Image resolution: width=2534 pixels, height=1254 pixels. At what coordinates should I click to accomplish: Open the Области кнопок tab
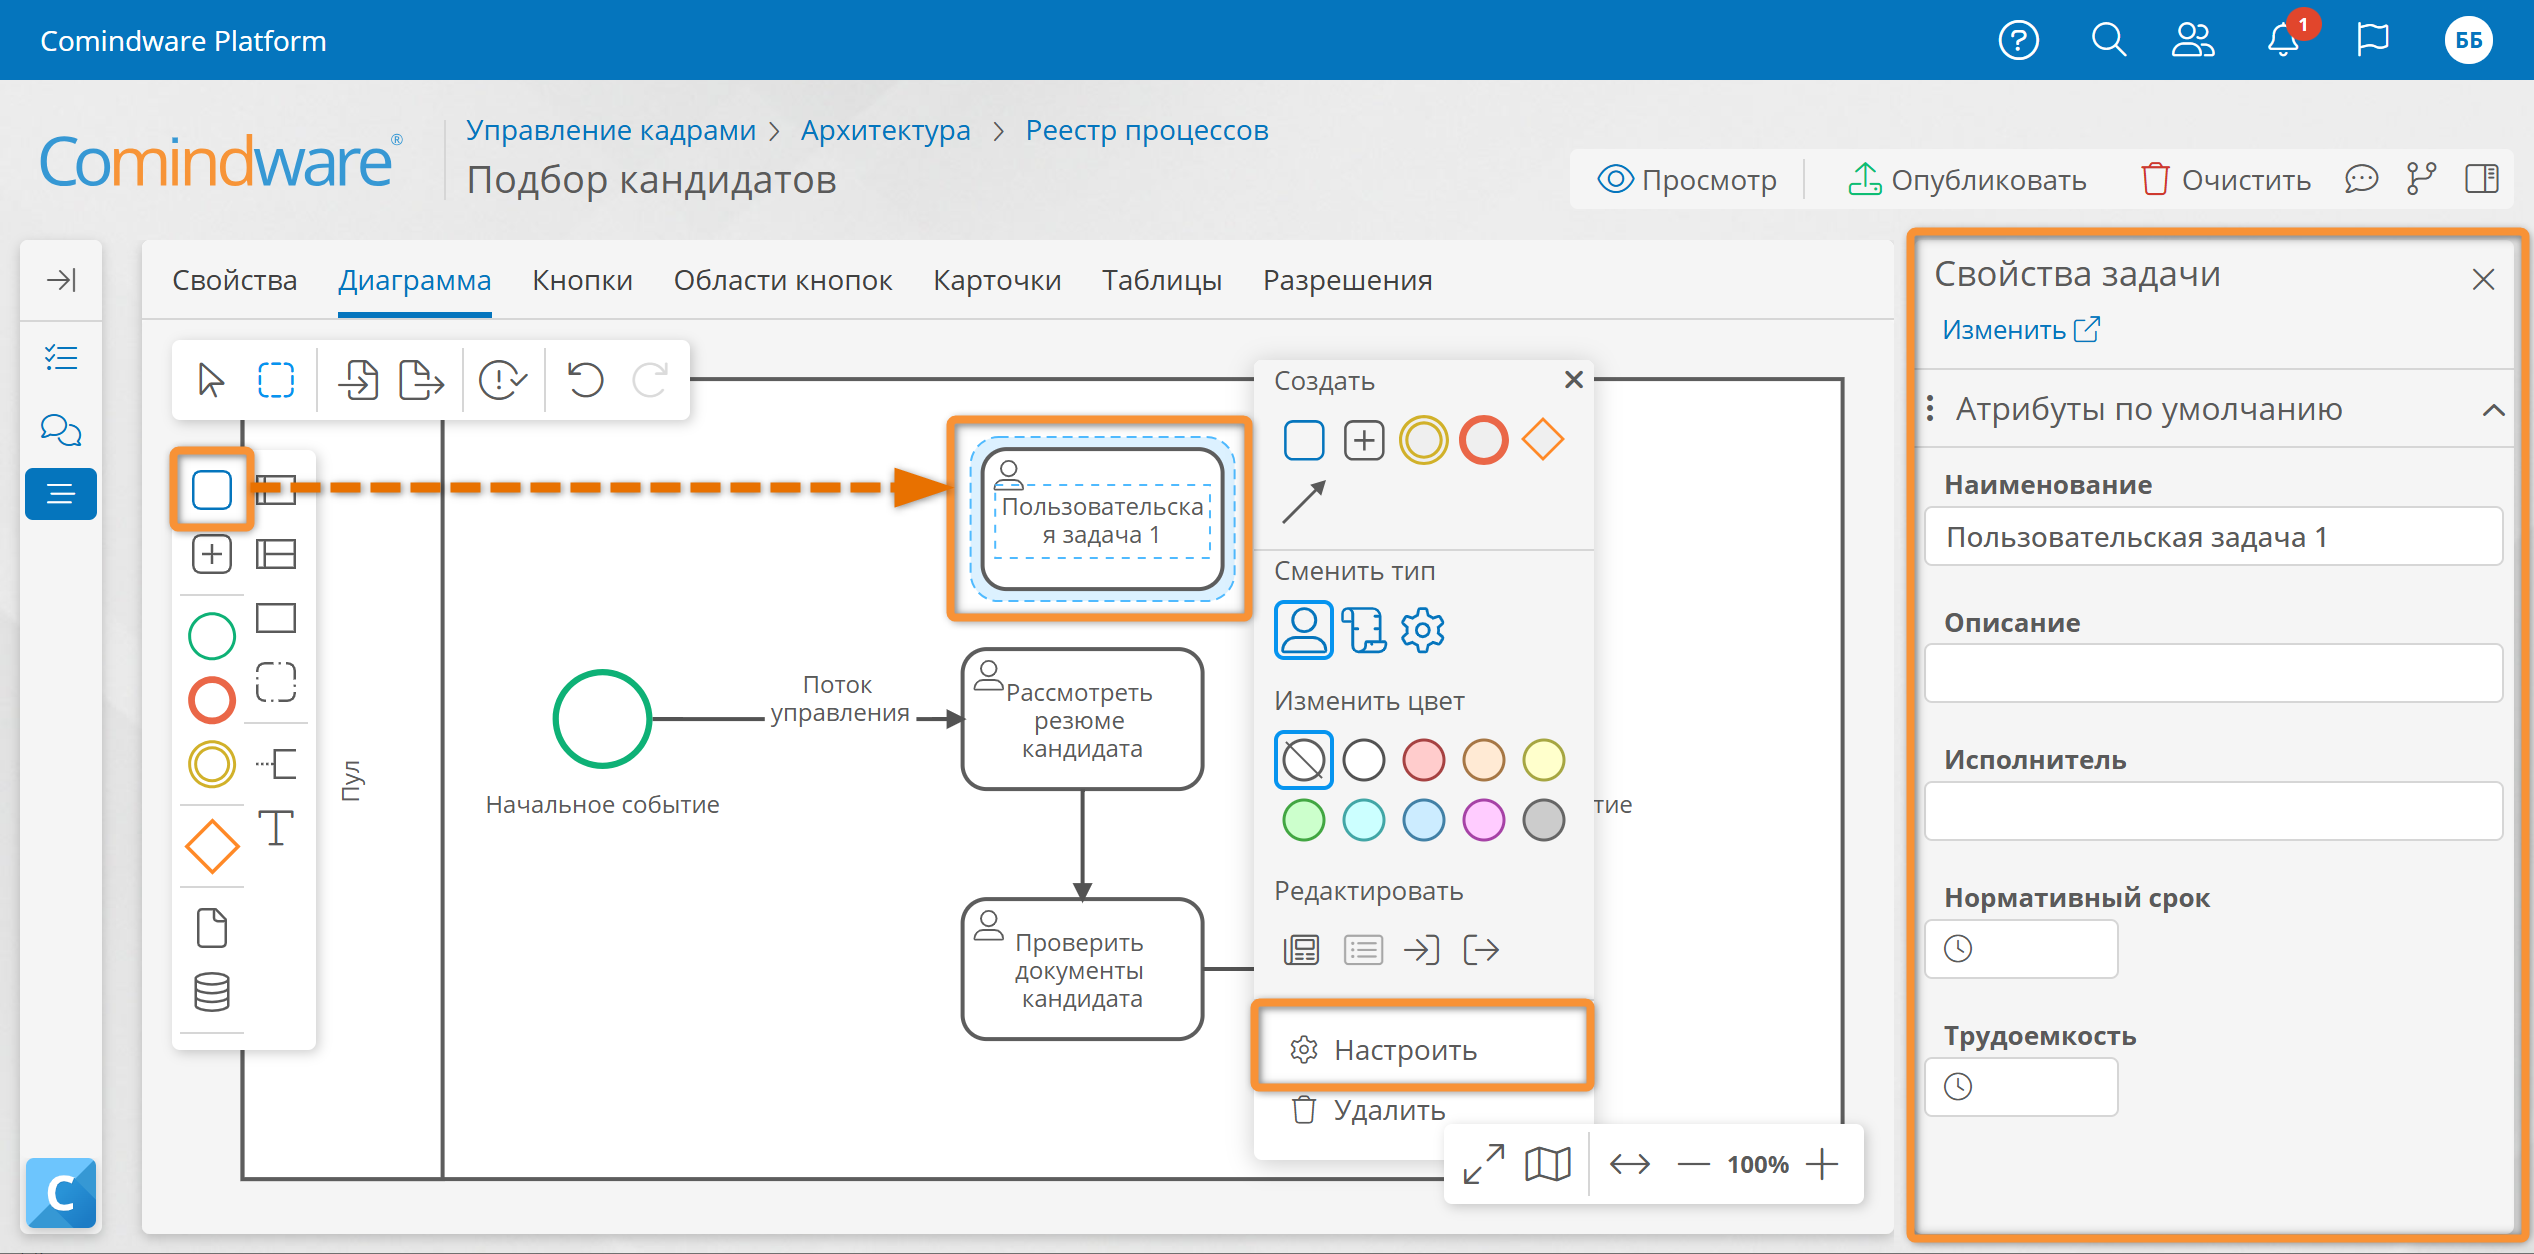coord(783,280)
